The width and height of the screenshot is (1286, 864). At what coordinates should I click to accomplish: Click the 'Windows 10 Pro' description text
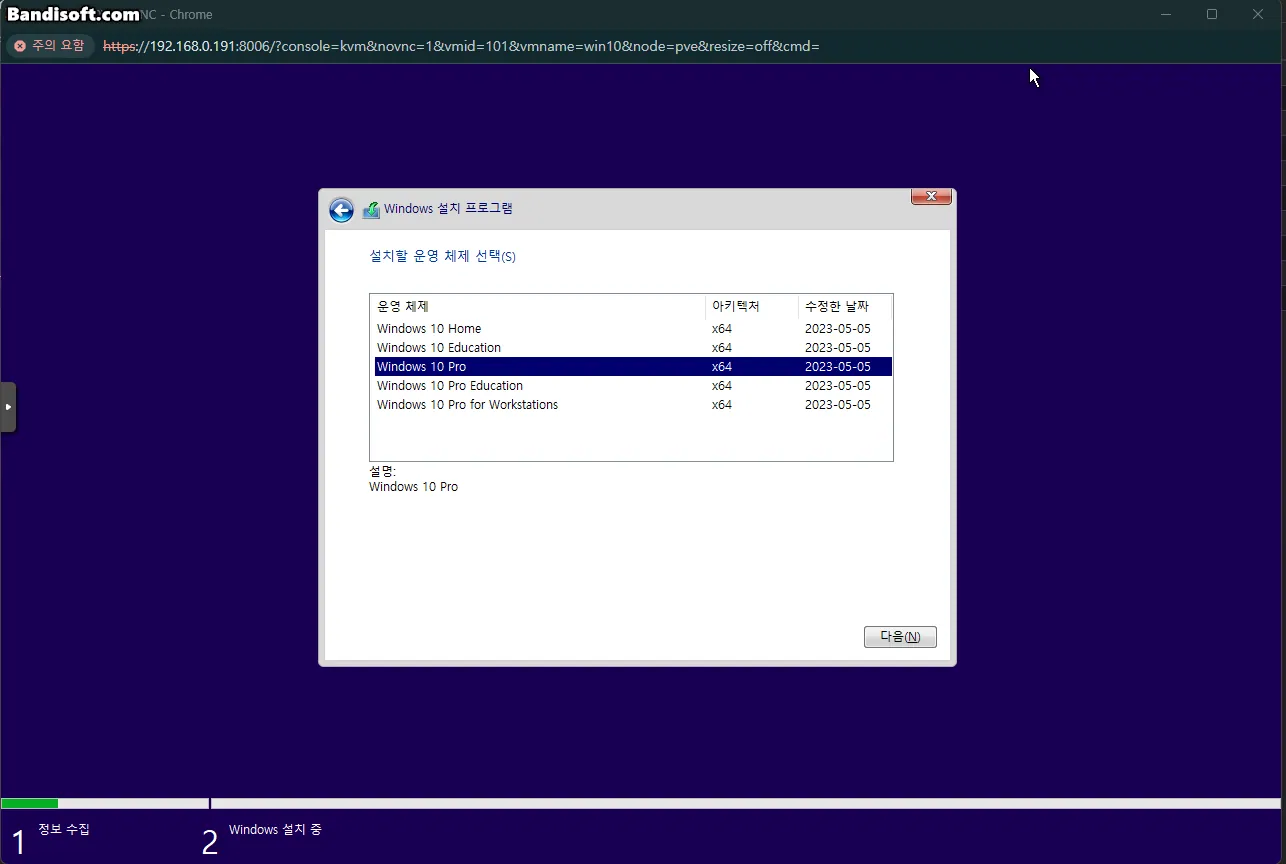tap(413, 487)
